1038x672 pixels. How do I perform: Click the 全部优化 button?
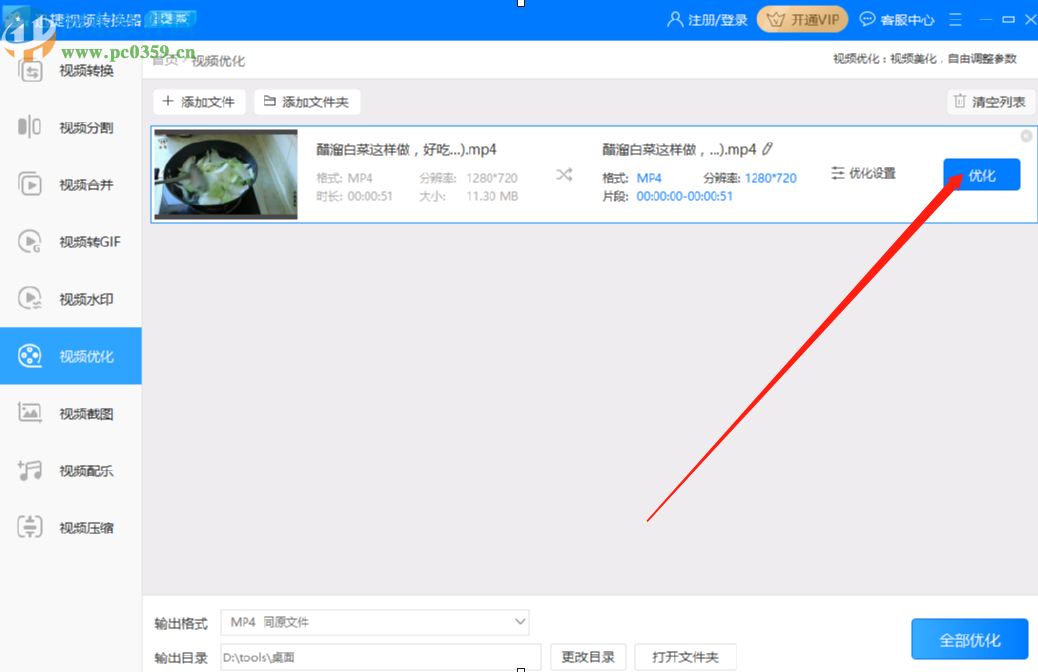tap(970, 640)
